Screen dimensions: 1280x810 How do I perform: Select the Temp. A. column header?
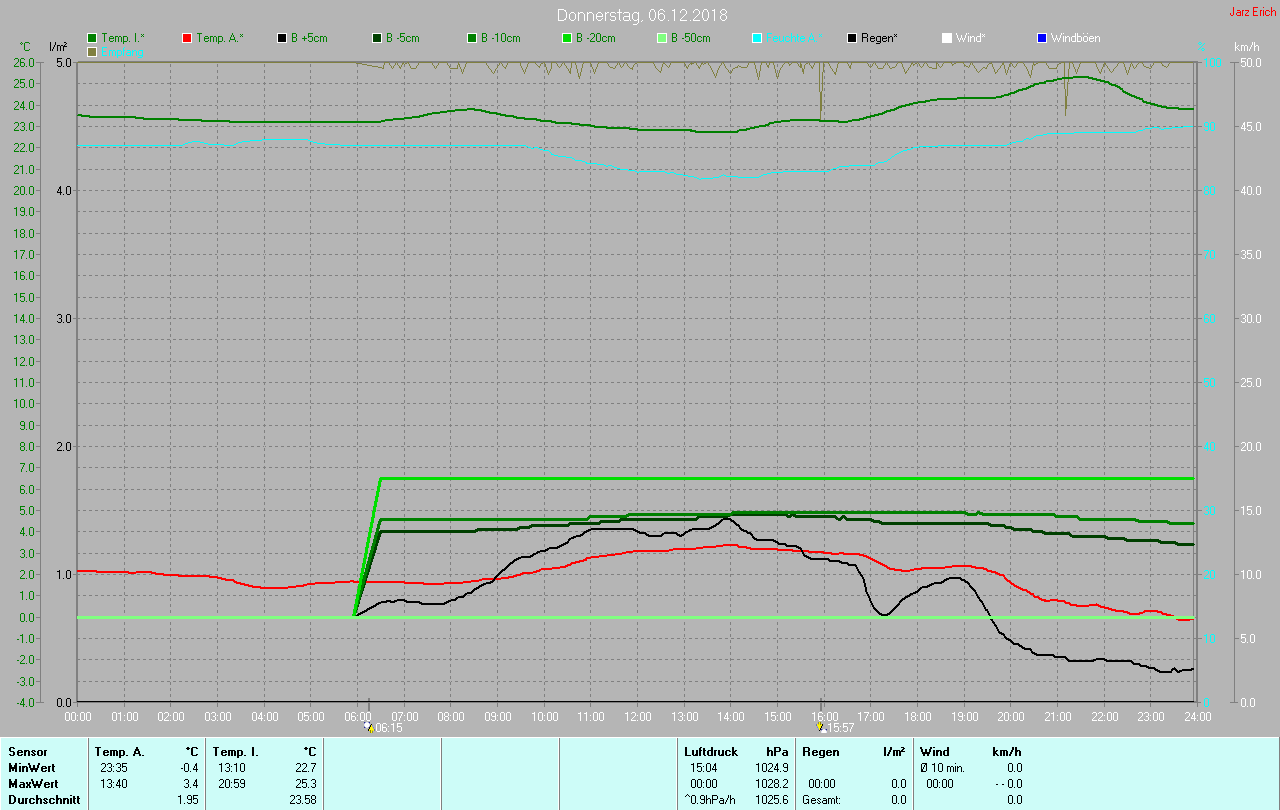click(119, 751)
